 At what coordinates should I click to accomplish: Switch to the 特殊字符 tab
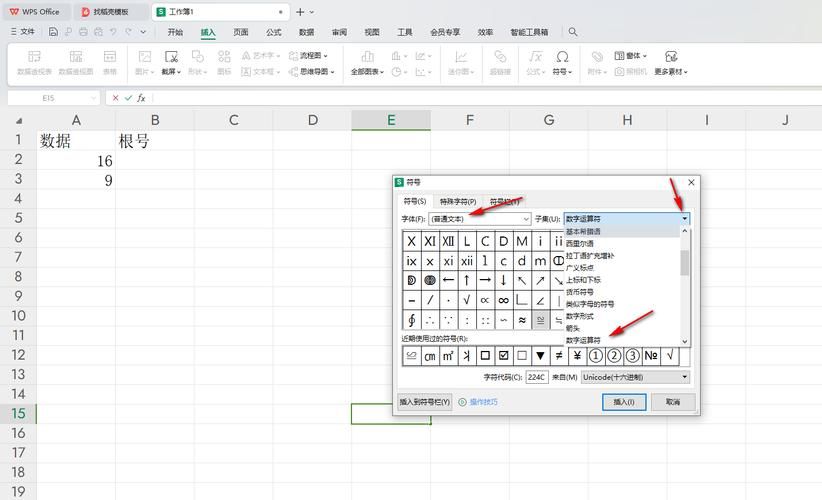point(458,201)
